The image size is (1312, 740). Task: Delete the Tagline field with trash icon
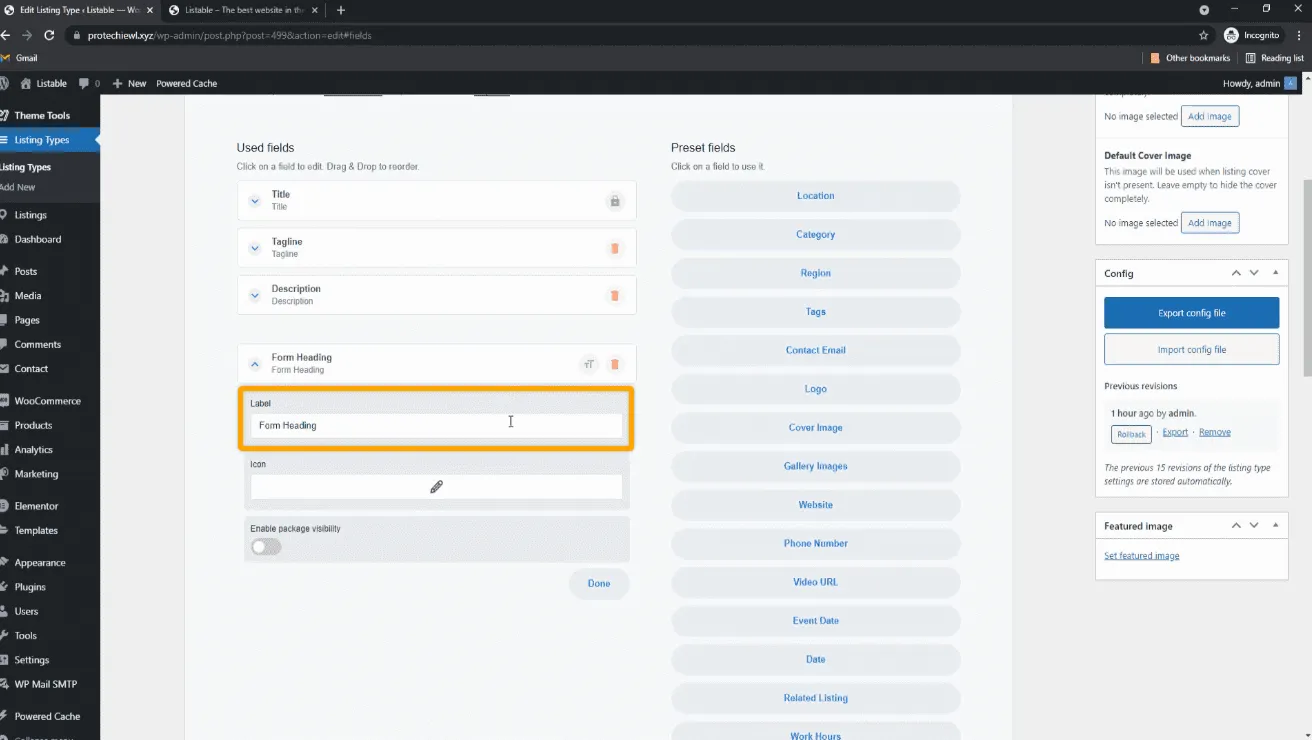pyautogui.click(x=614, y=248)
